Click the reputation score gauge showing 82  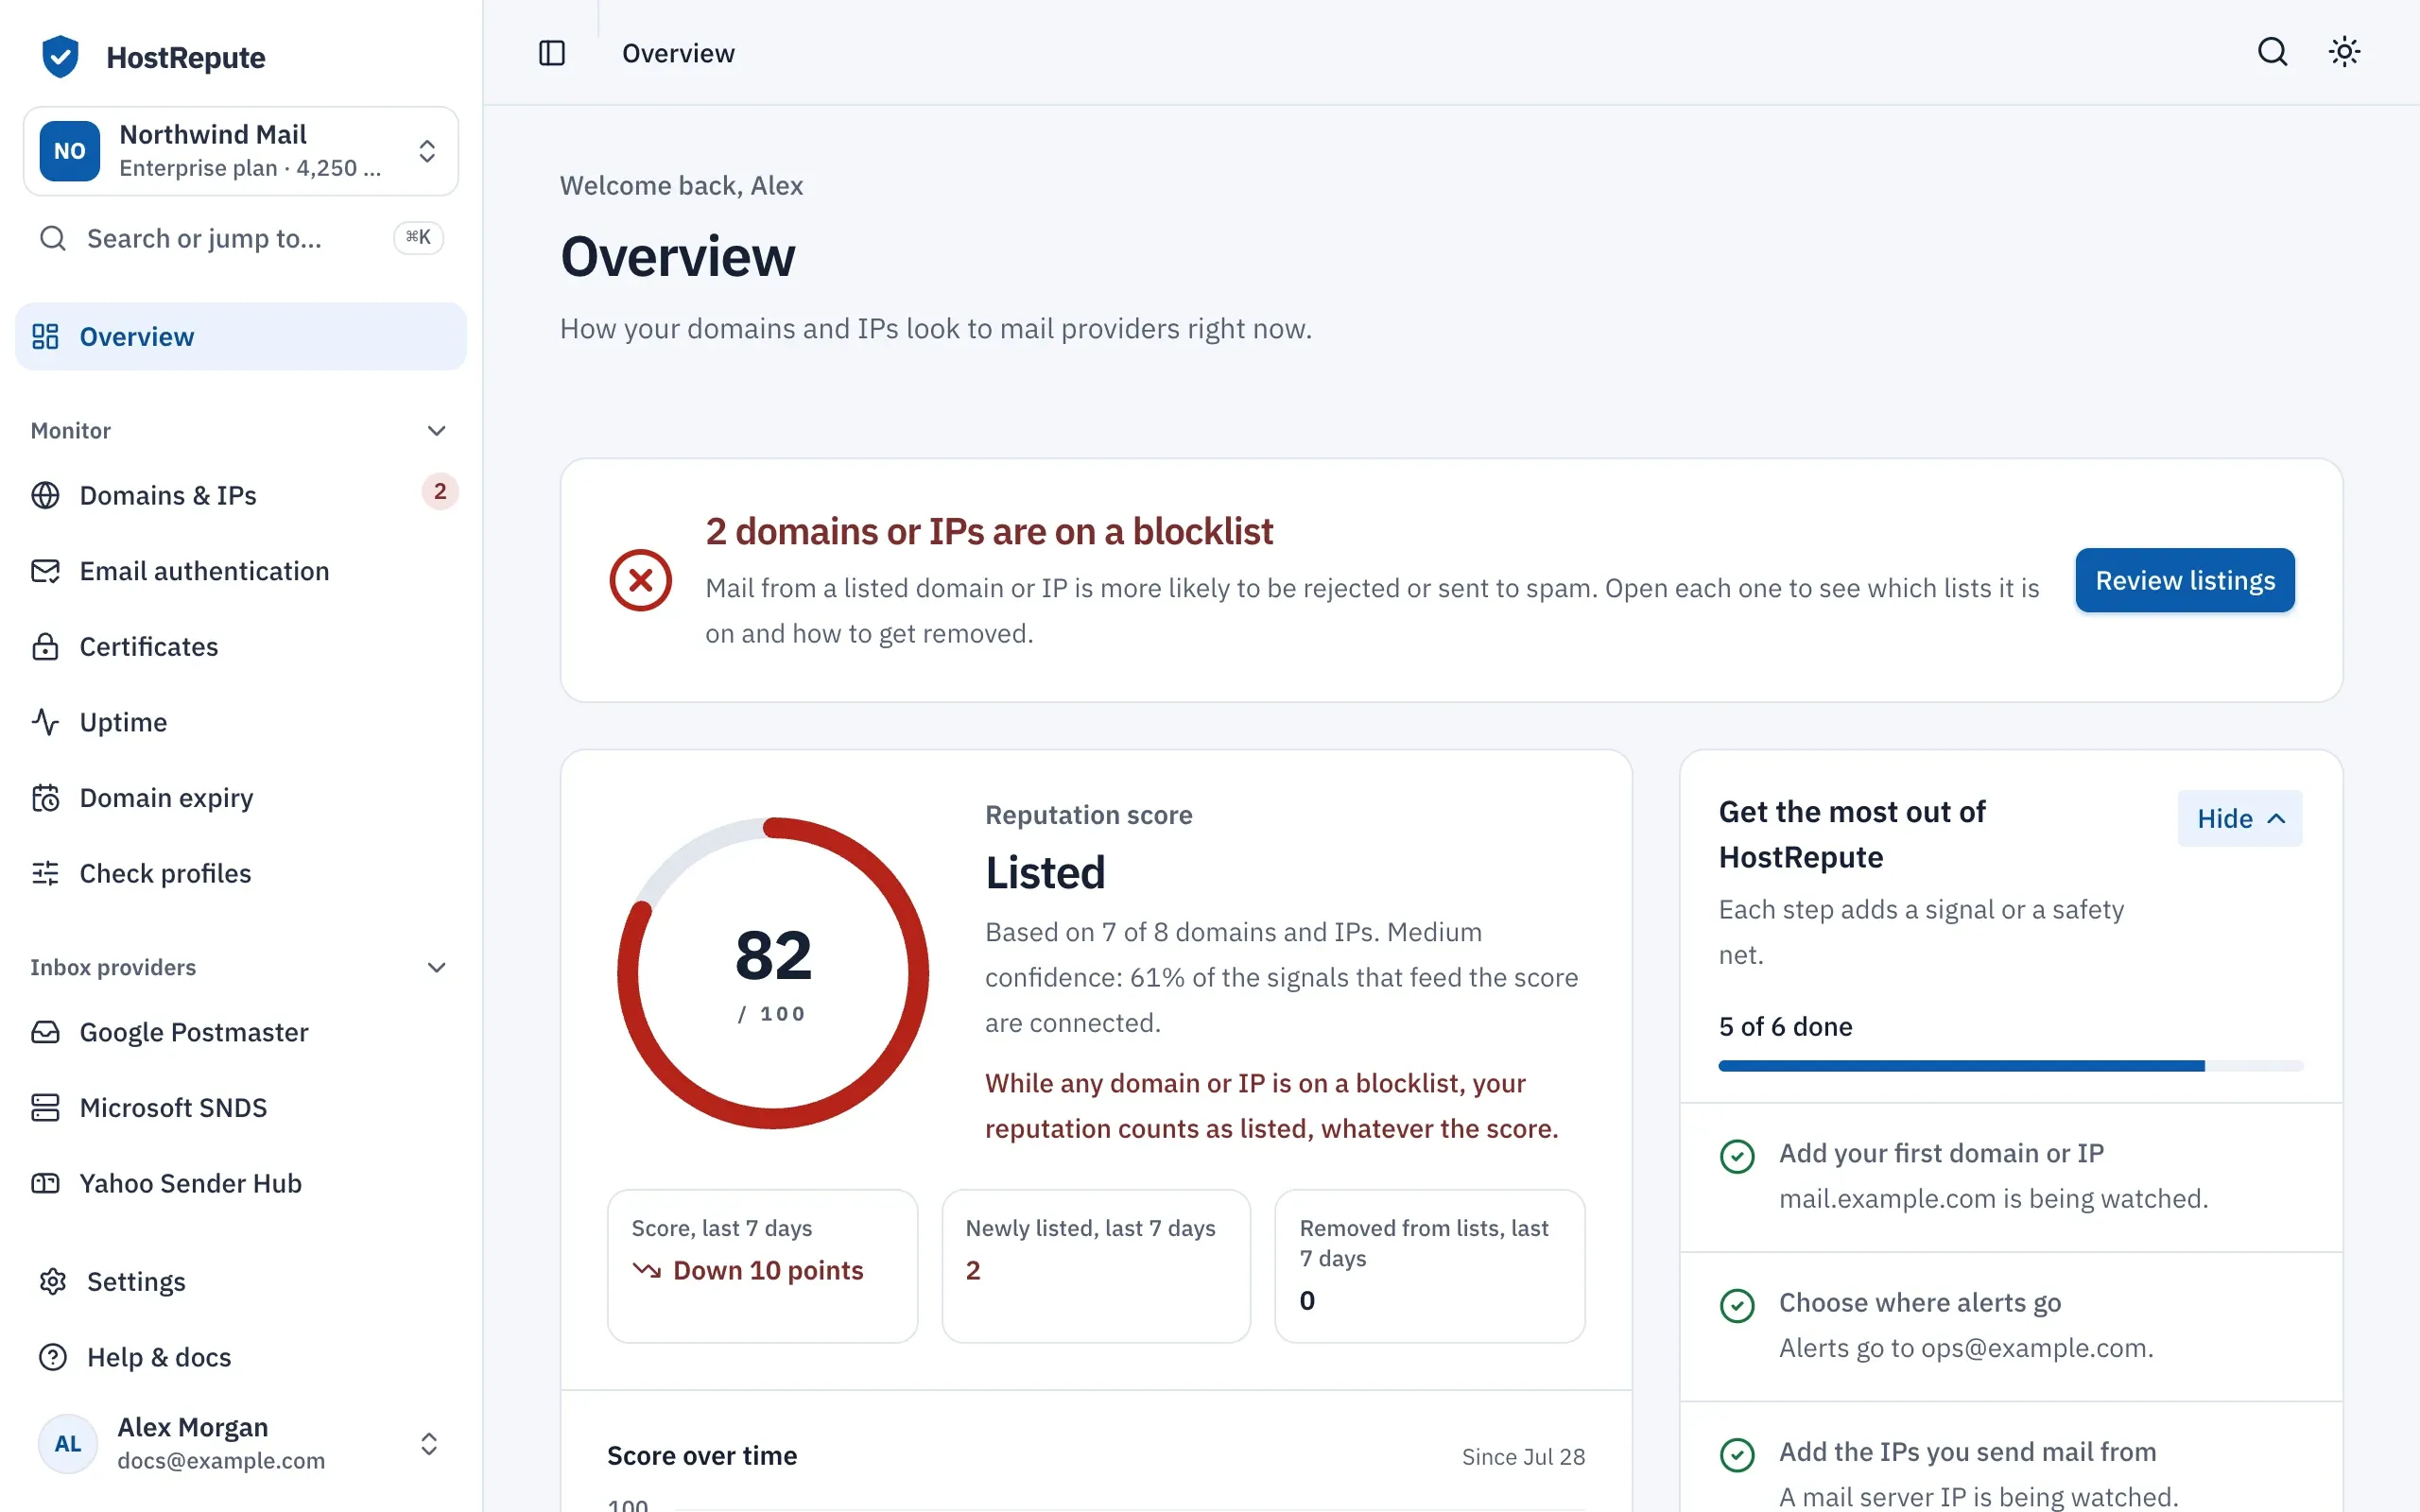[x=773, y=973]
